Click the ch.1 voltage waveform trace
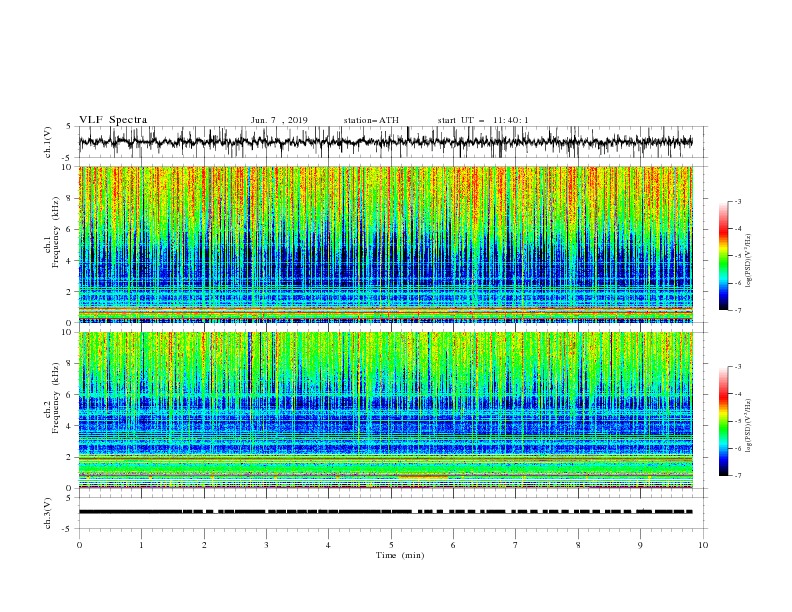 click(x=385, y=142)
